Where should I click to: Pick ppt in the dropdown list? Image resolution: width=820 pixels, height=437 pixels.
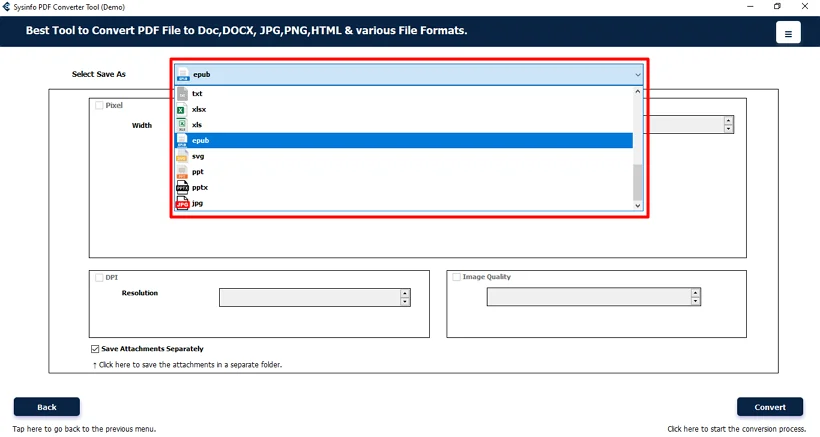click(403, 171)
